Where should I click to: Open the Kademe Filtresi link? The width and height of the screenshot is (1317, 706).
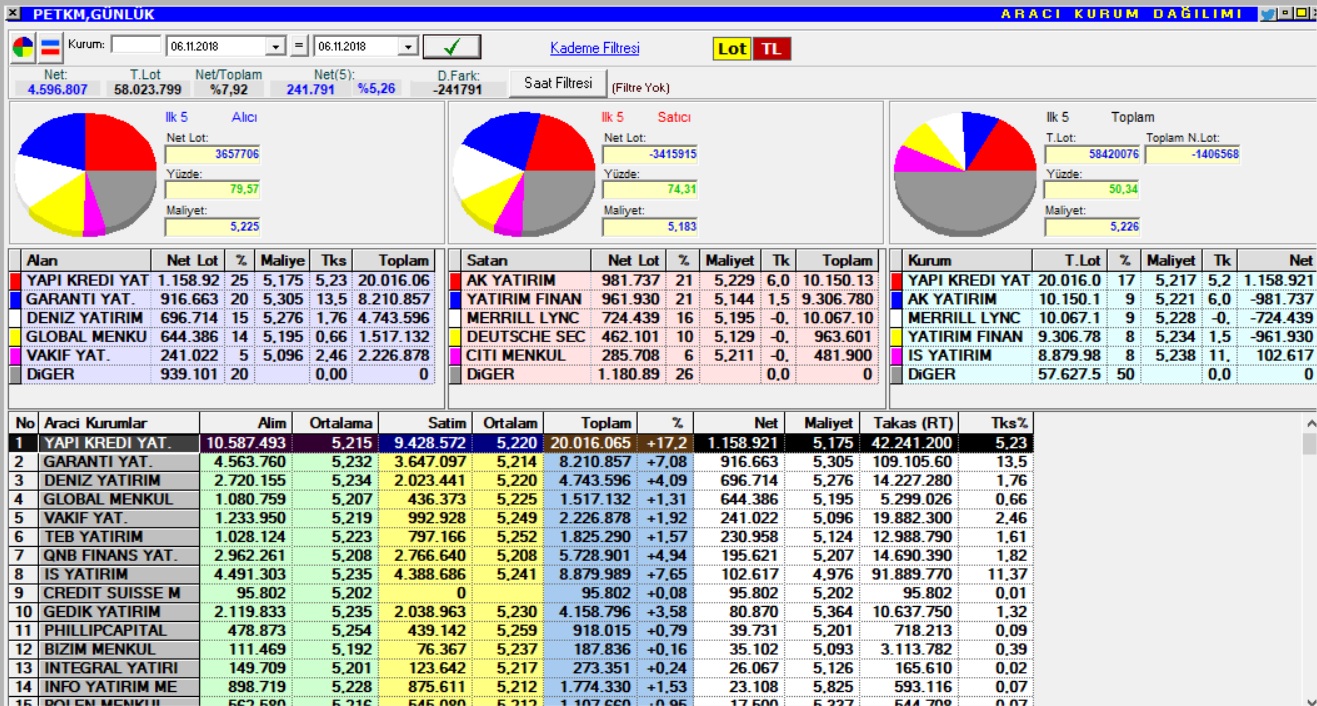[595, 48]
